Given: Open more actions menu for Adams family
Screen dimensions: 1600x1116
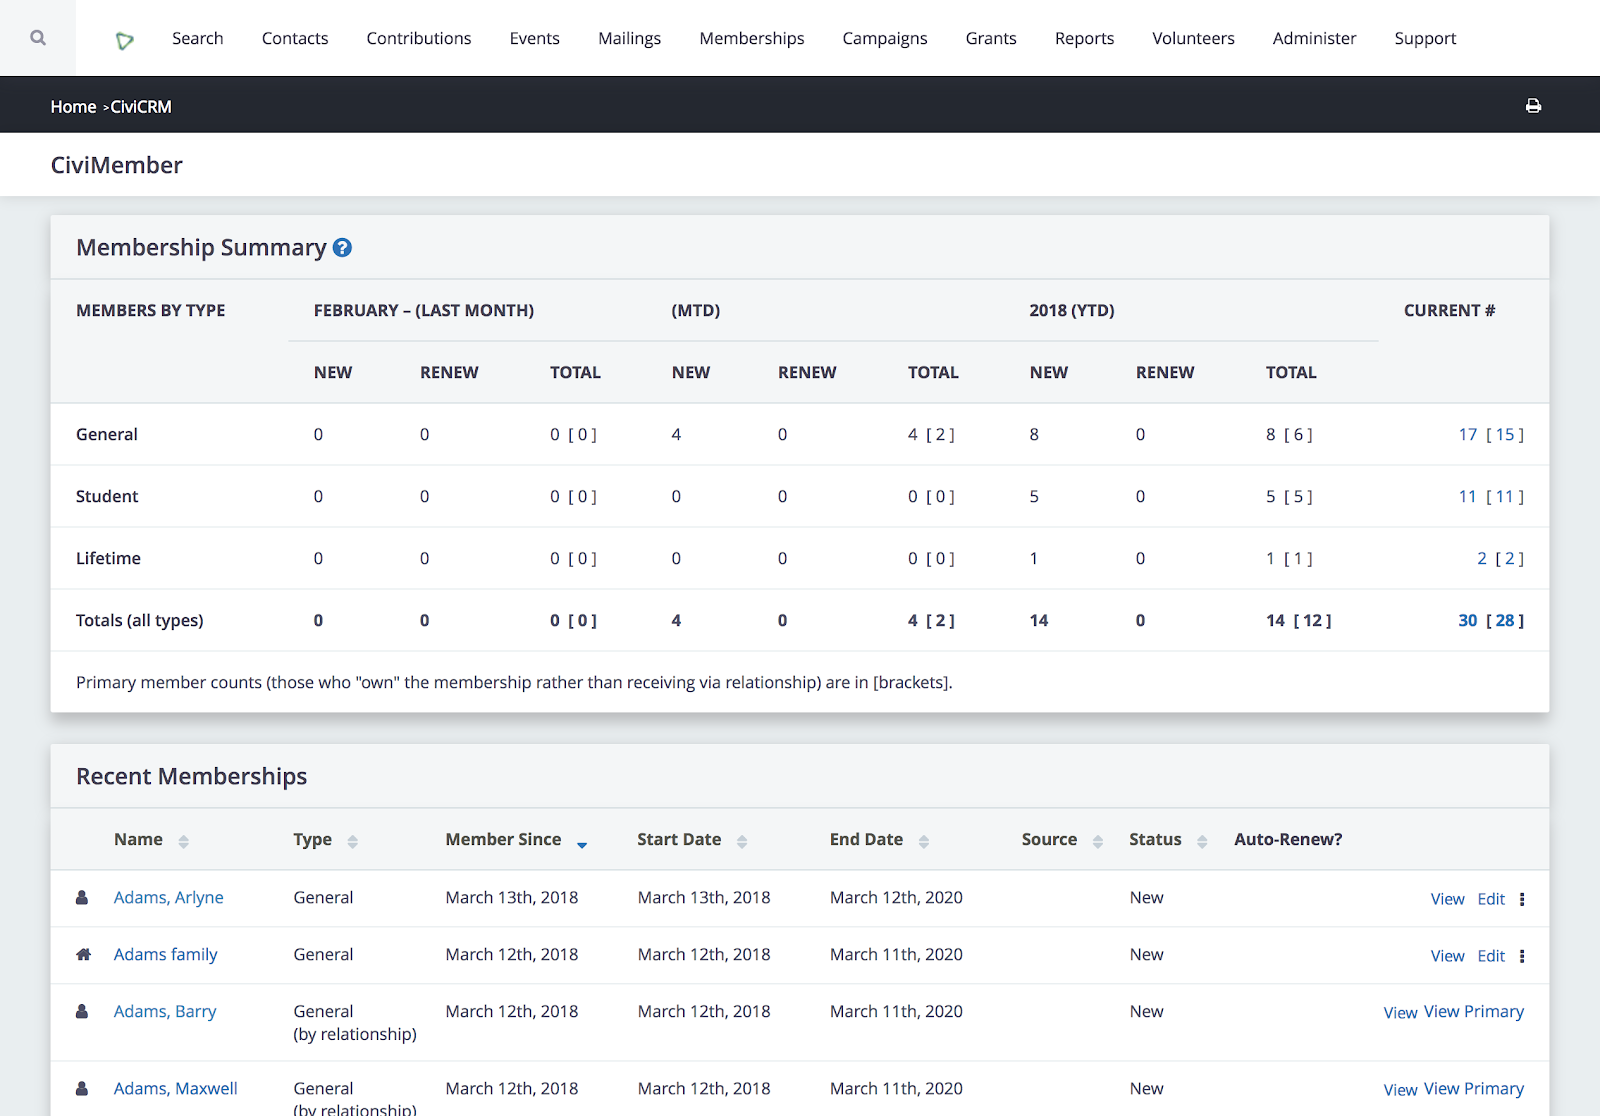Looking at the screenshot, I should click(1522, 956).
